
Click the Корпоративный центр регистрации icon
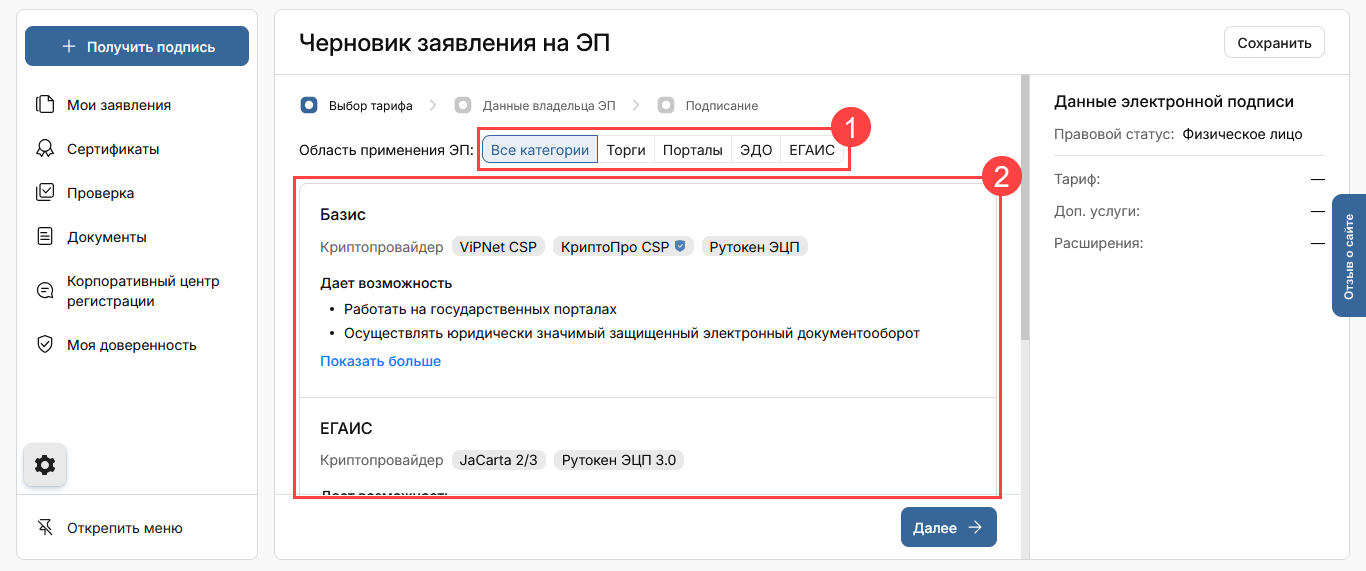[45, 291]
